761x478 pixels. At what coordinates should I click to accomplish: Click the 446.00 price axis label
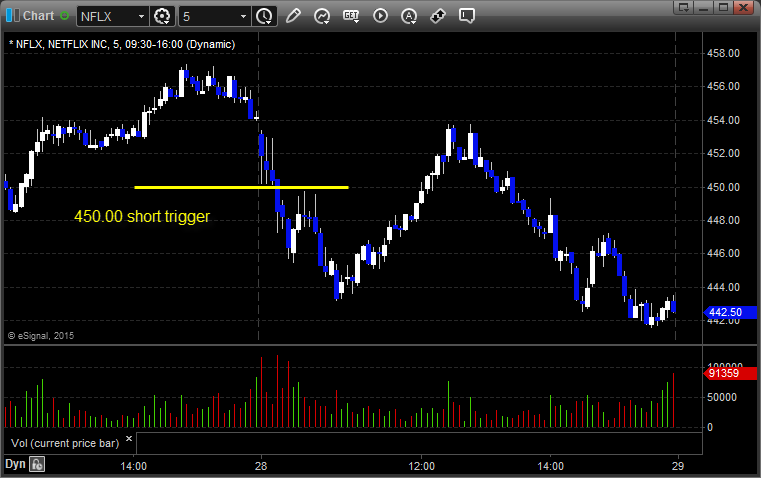723,253
